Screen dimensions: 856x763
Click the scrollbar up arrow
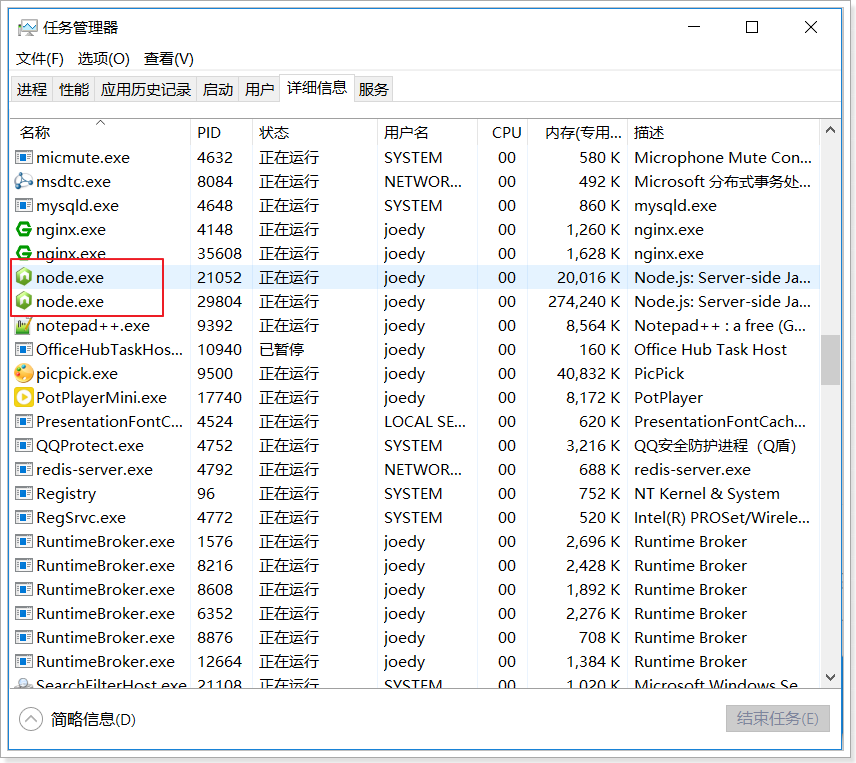click(830, 130)
